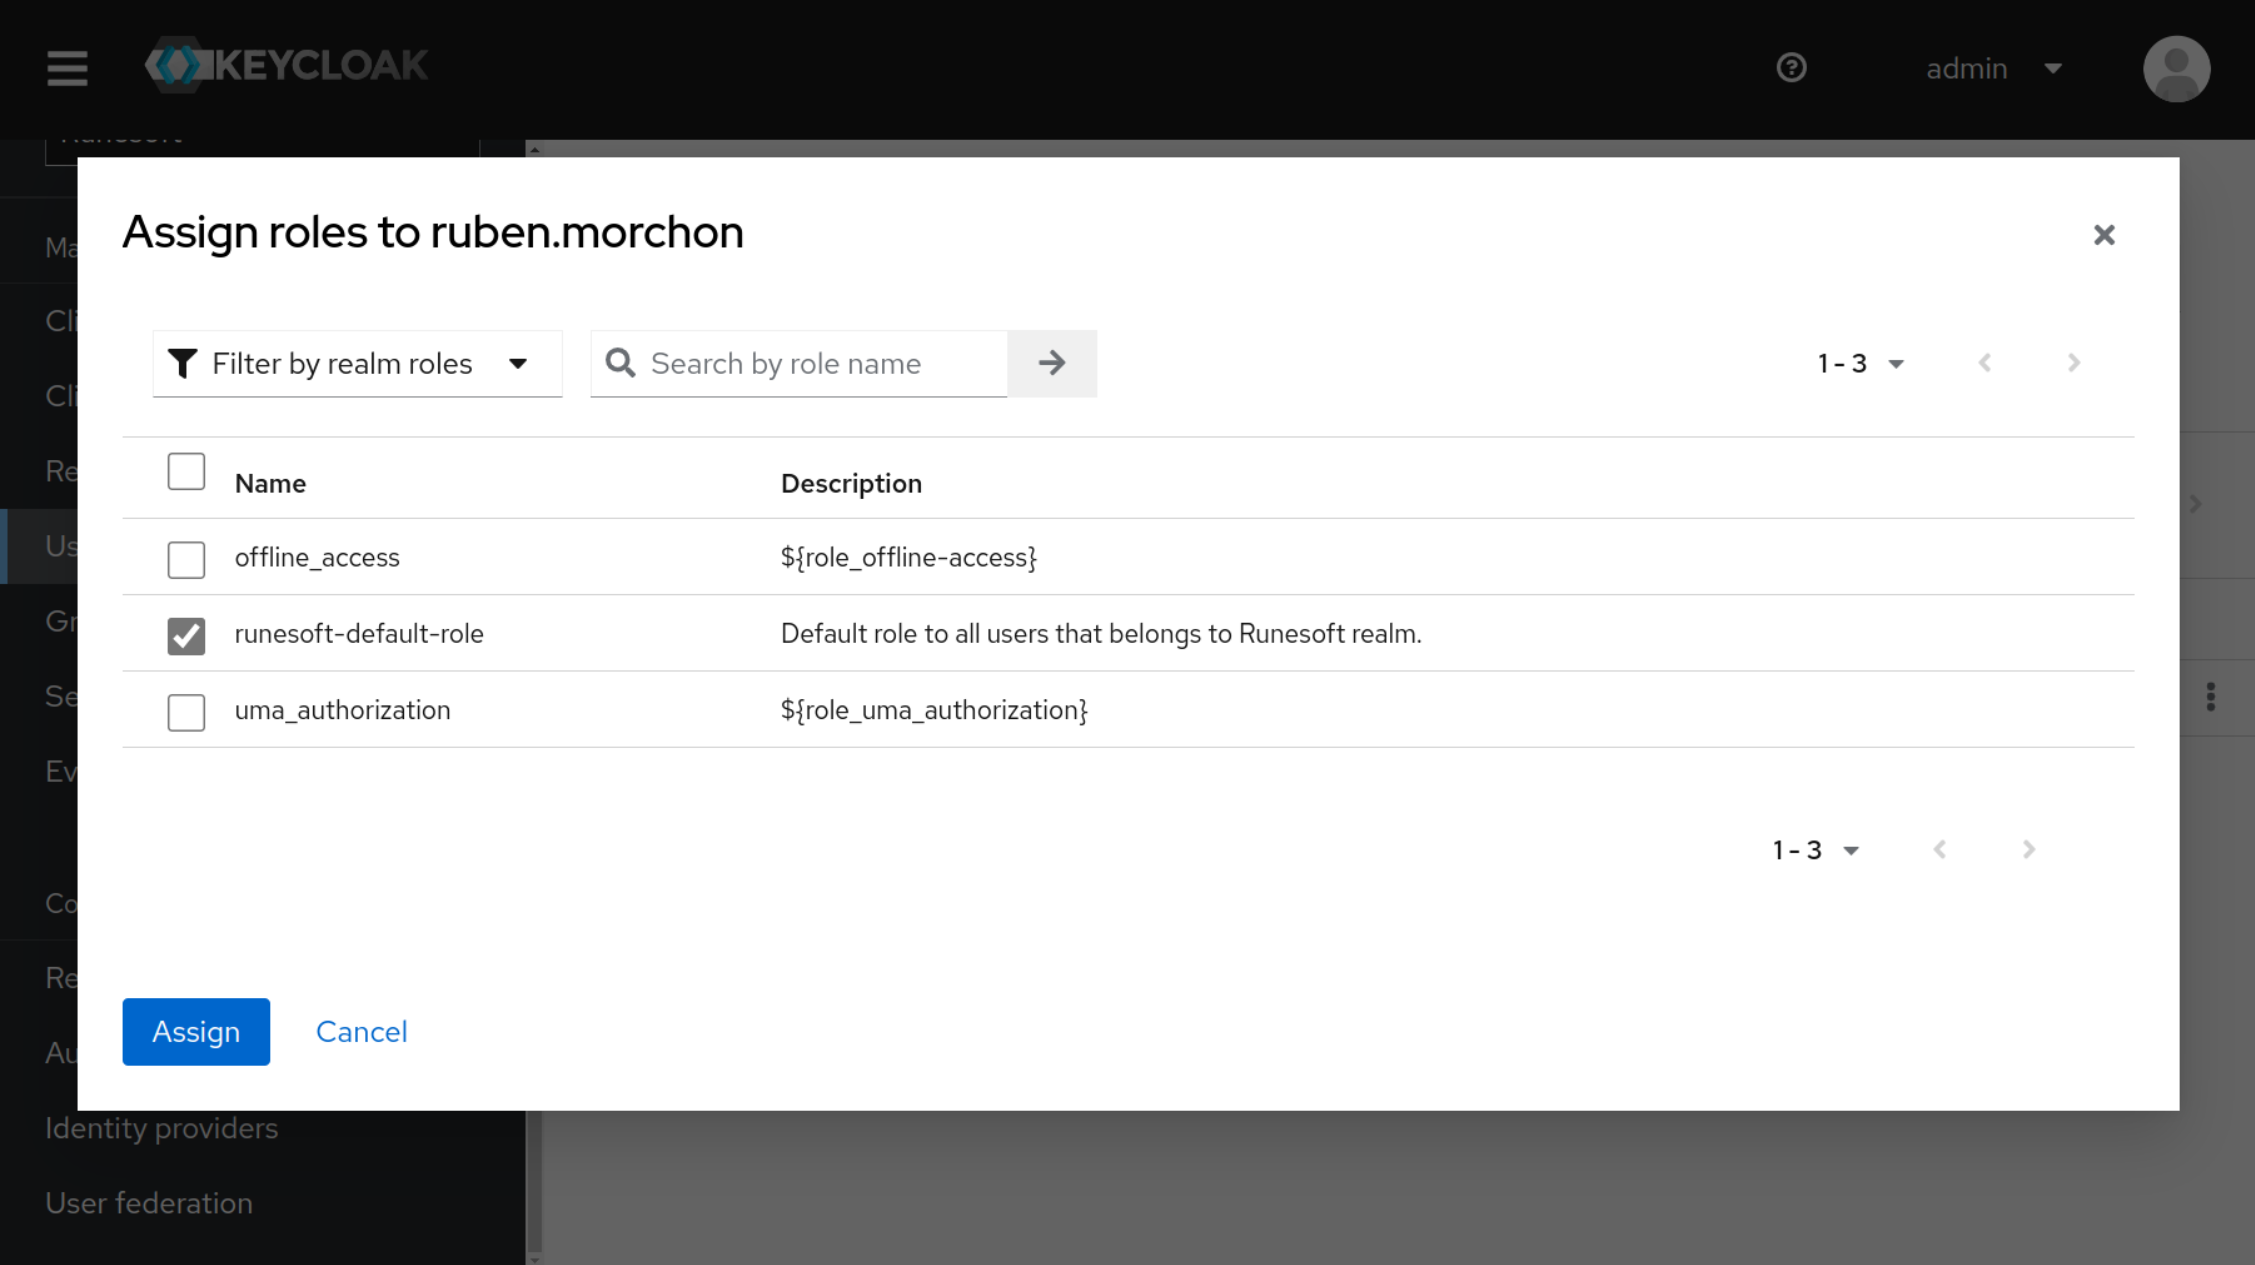Go to next page in top pagination
The image size is (2255, 1265).
tap(2073, 363)
